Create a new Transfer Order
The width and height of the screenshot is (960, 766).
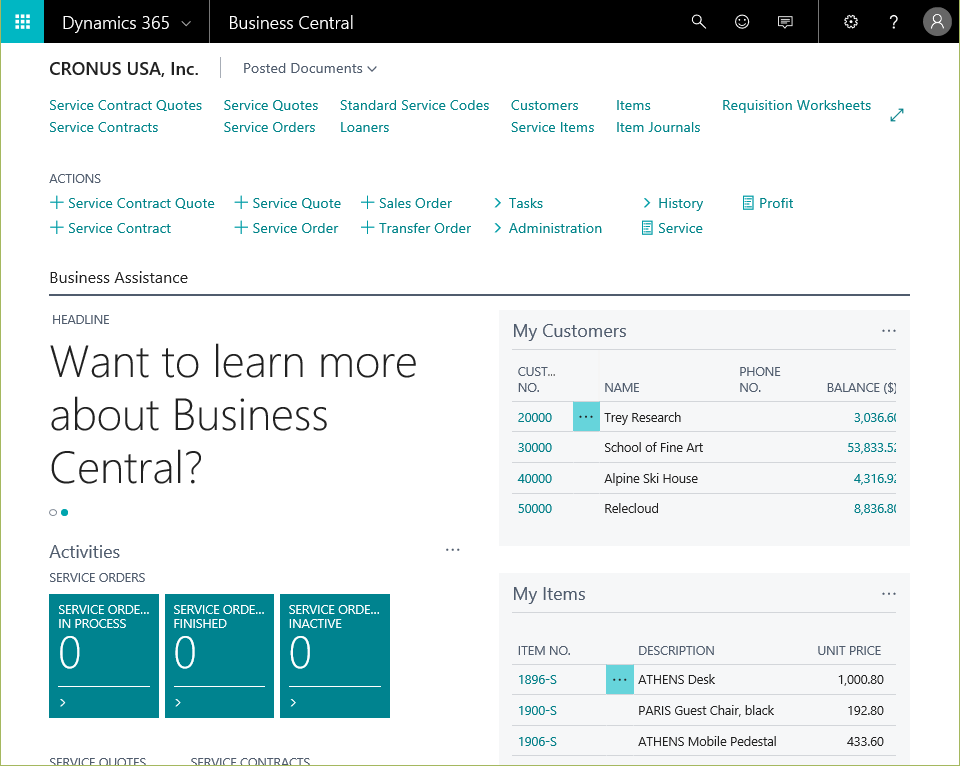(x=416, y=228)
